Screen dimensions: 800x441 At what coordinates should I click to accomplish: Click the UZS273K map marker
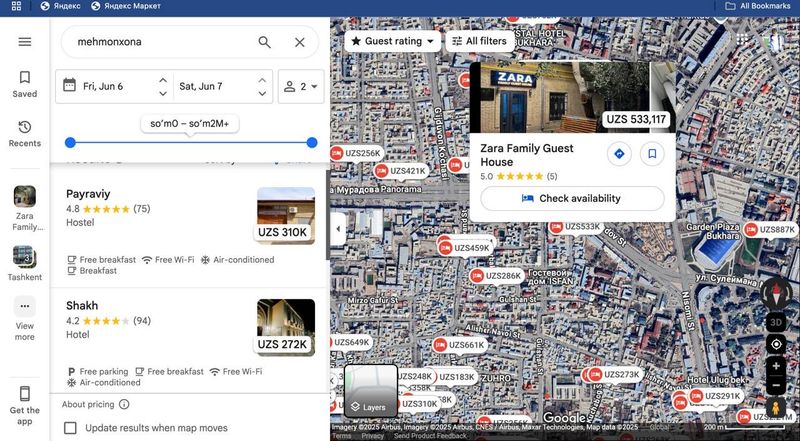click(x=615, y=375)
